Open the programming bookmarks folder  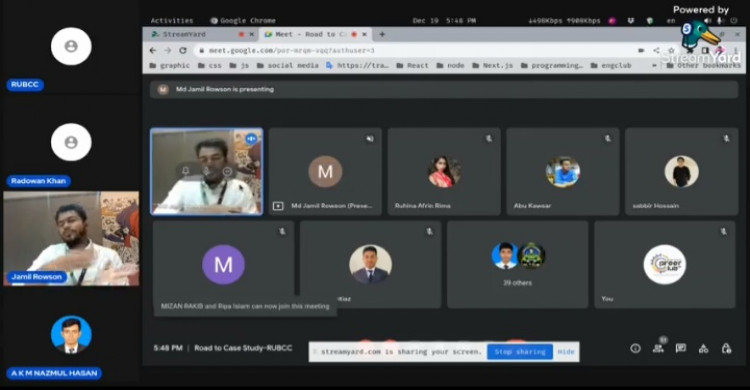point(551,66)
